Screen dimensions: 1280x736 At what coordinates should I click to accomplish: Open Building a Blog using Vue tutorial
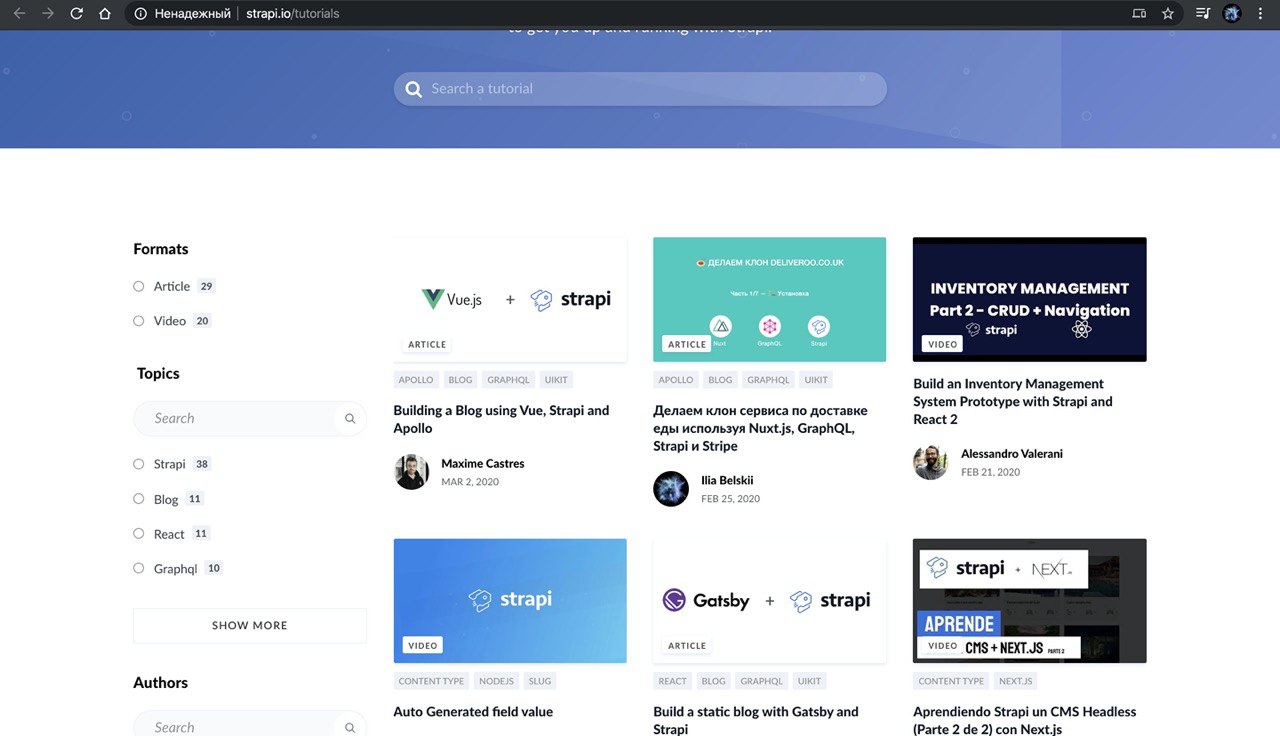pyautogui.click(x=501, y=419)
